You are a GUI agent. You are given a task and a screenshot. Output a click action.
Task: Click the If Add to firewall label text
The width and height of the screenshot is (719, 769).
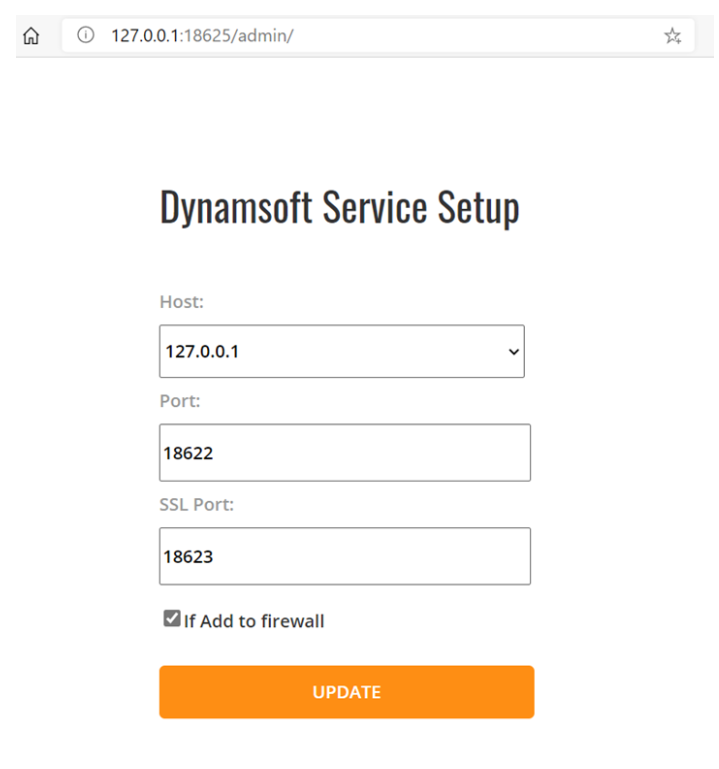(254, 621)
